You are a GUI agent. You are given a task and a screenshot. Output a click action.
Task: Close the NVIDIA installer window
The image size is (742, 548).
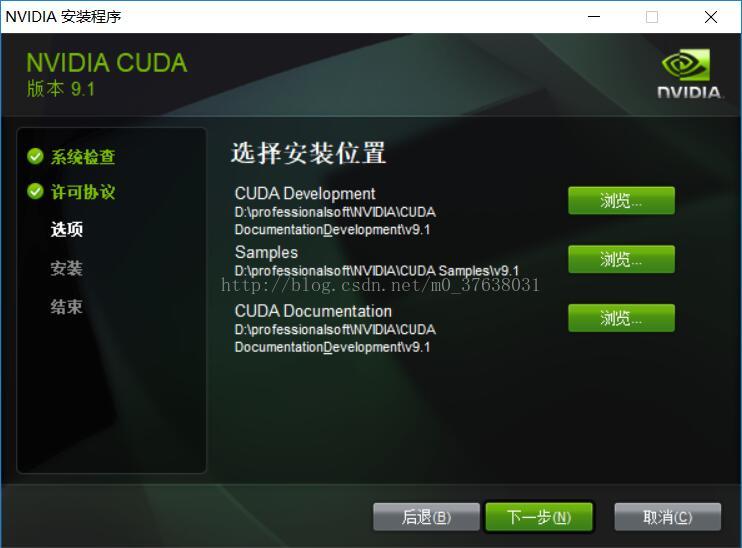pos(710,17)
